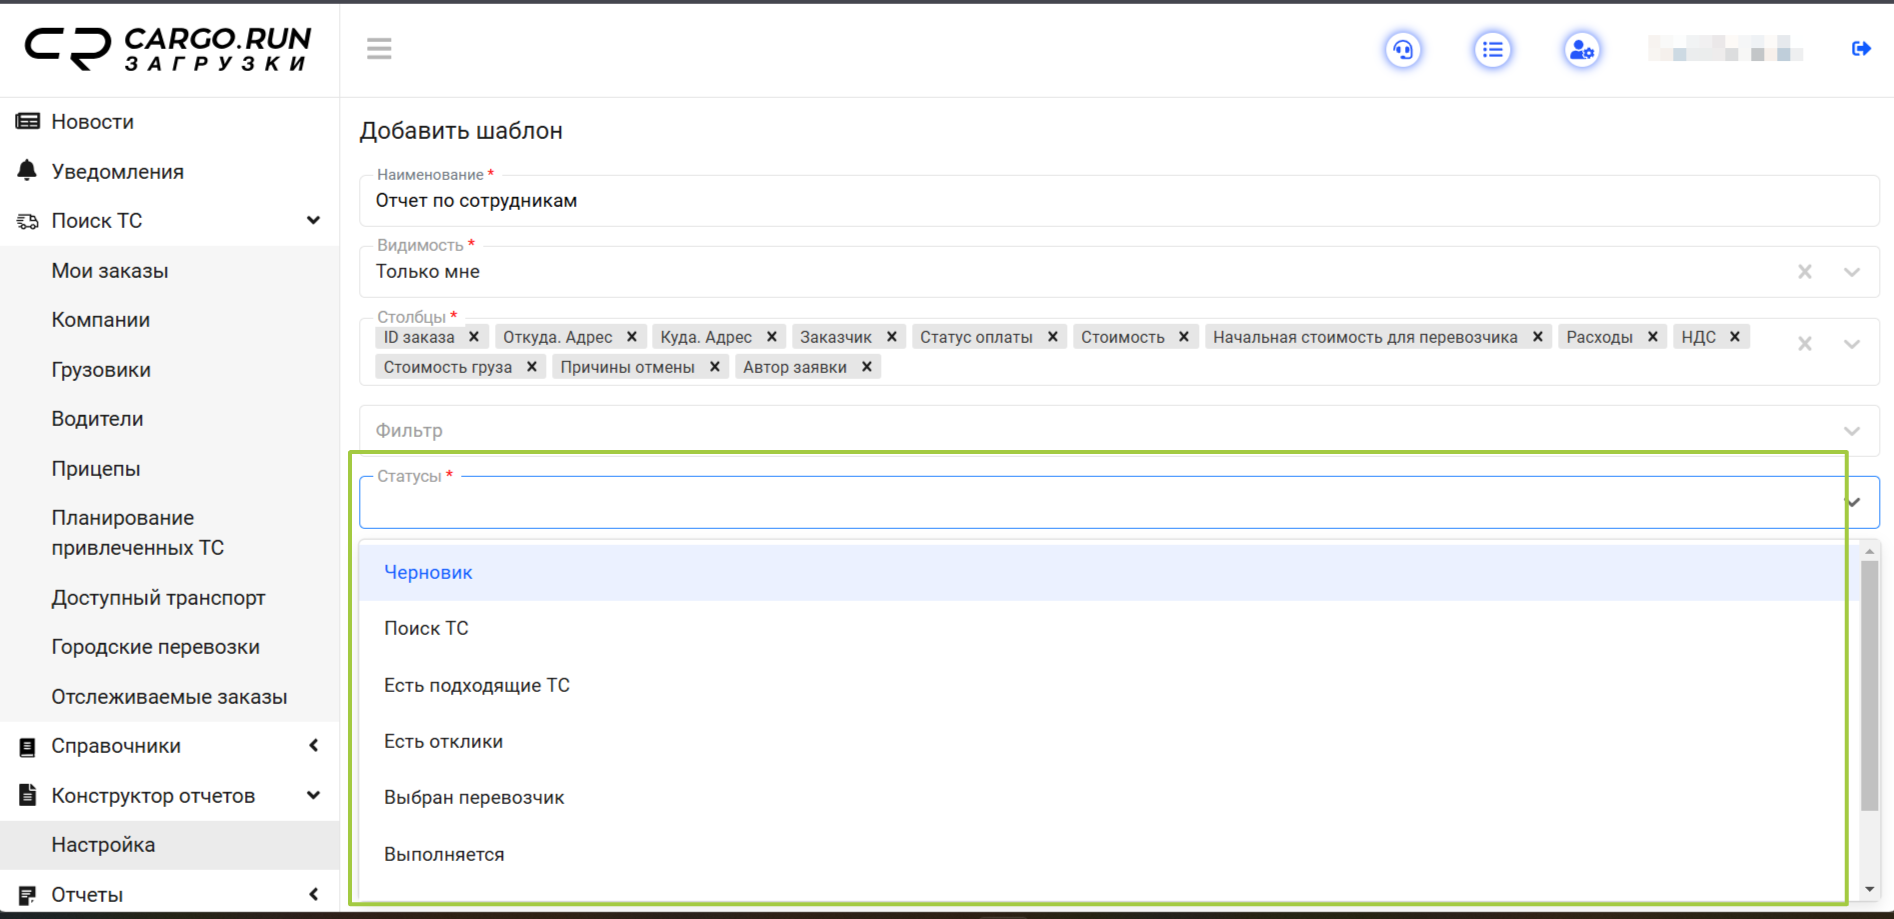Click the status list scroll-down arrow
Viewport: 1894px width, 919px height.
pos(1870,889)
